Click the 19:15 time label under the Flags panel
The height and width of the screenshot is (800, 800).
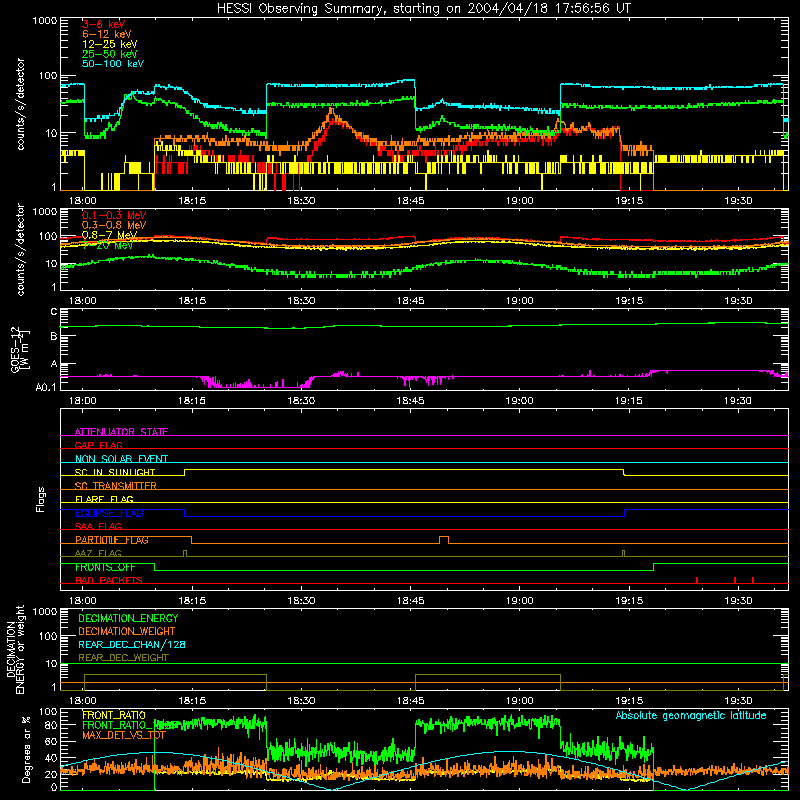pos(629,601)
